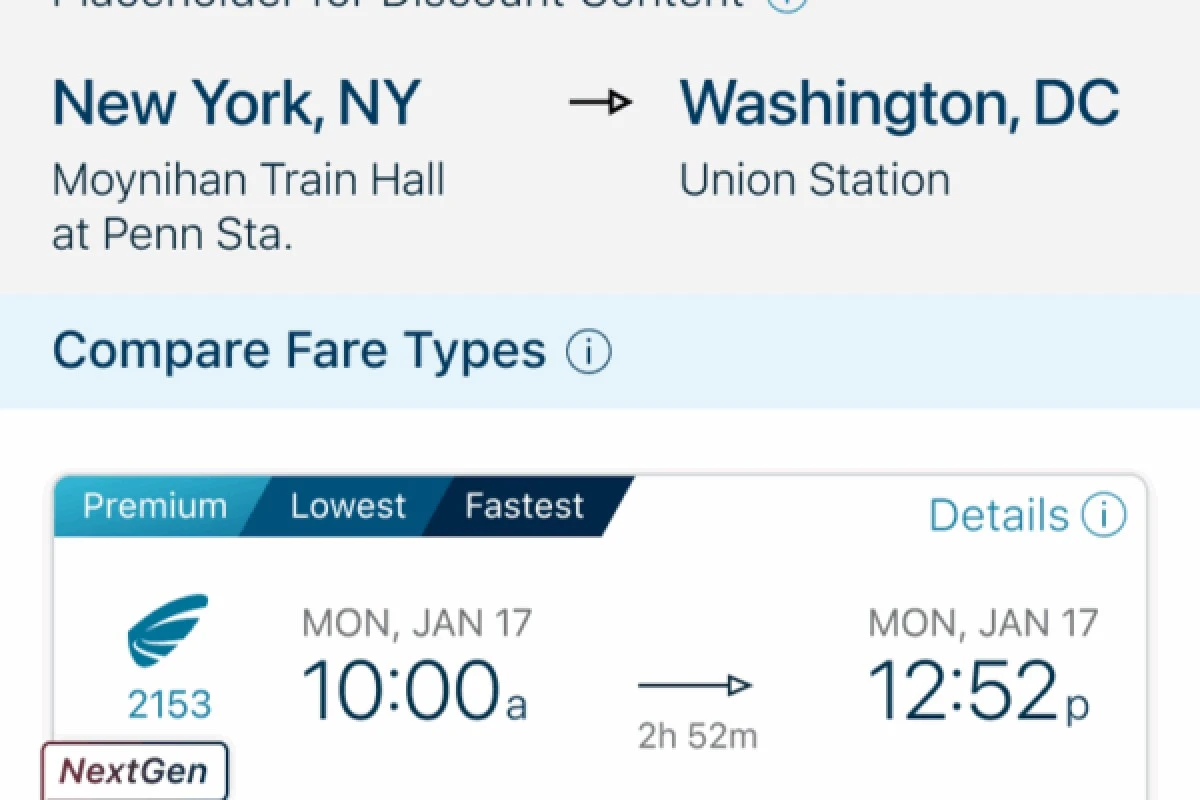This screenshot has height=800, width=1200.
Task: Tap the Washington, DC destination
Action: 899,102
